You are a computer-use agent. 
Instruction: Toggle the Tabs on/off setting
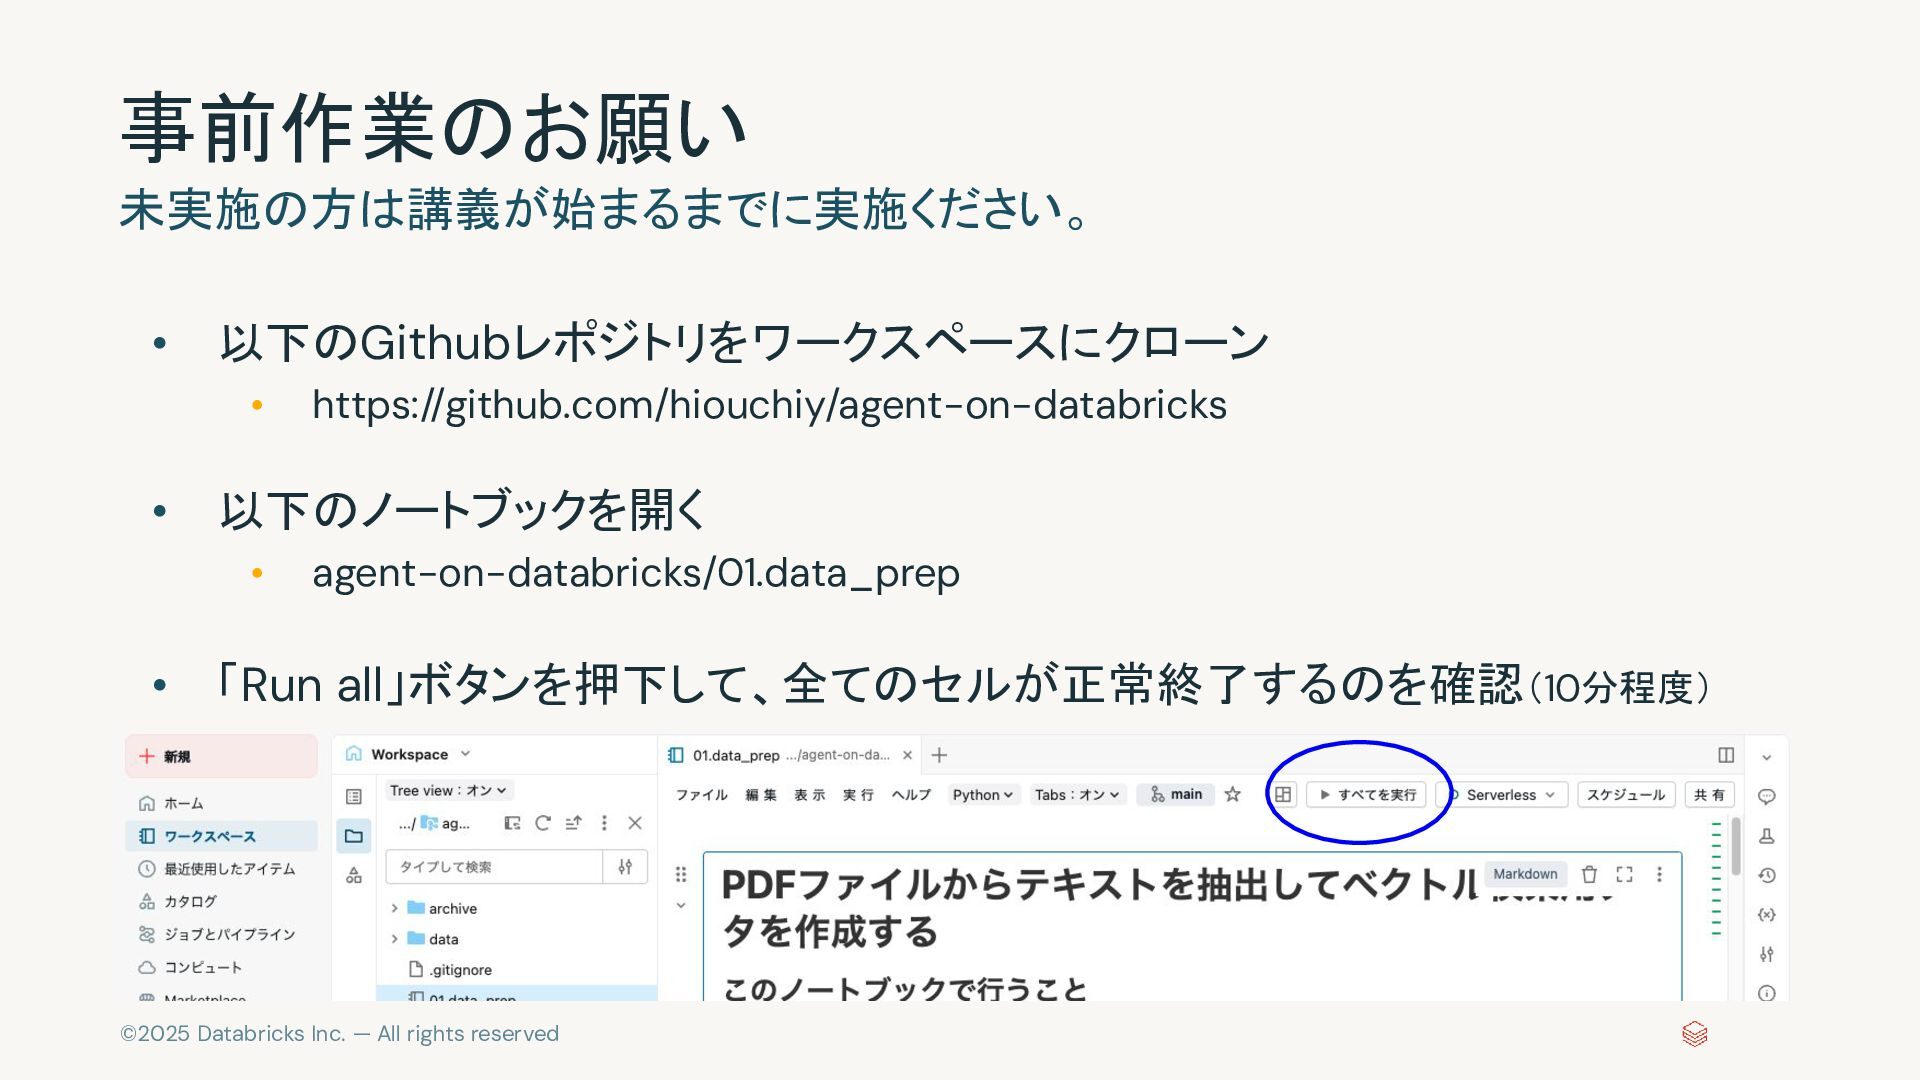point(1078,794)
